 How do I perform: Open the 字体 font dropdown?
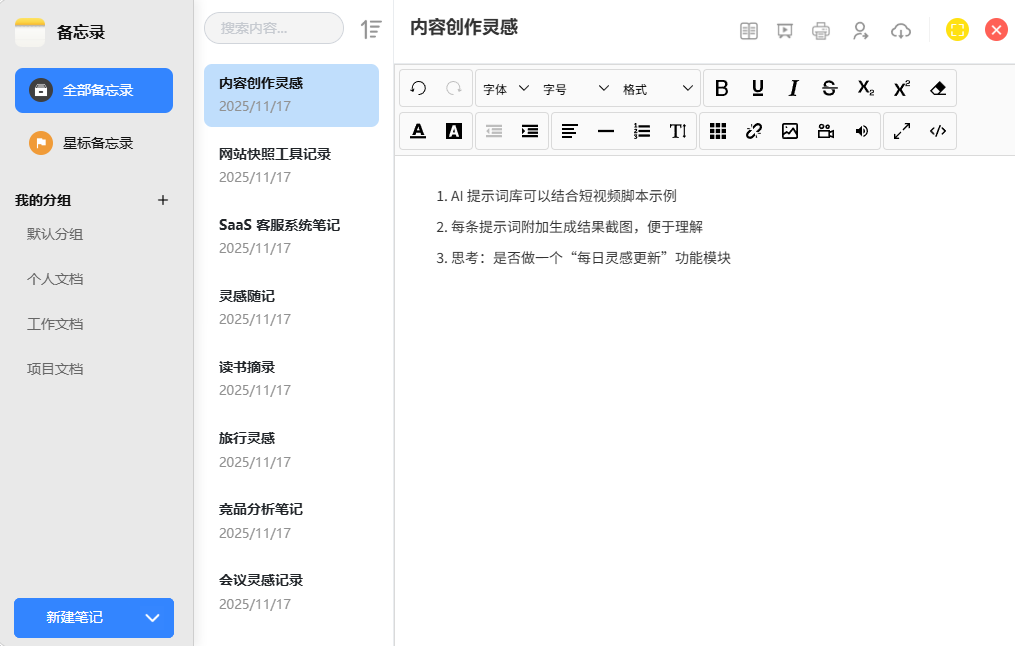[x=506, y=89]
